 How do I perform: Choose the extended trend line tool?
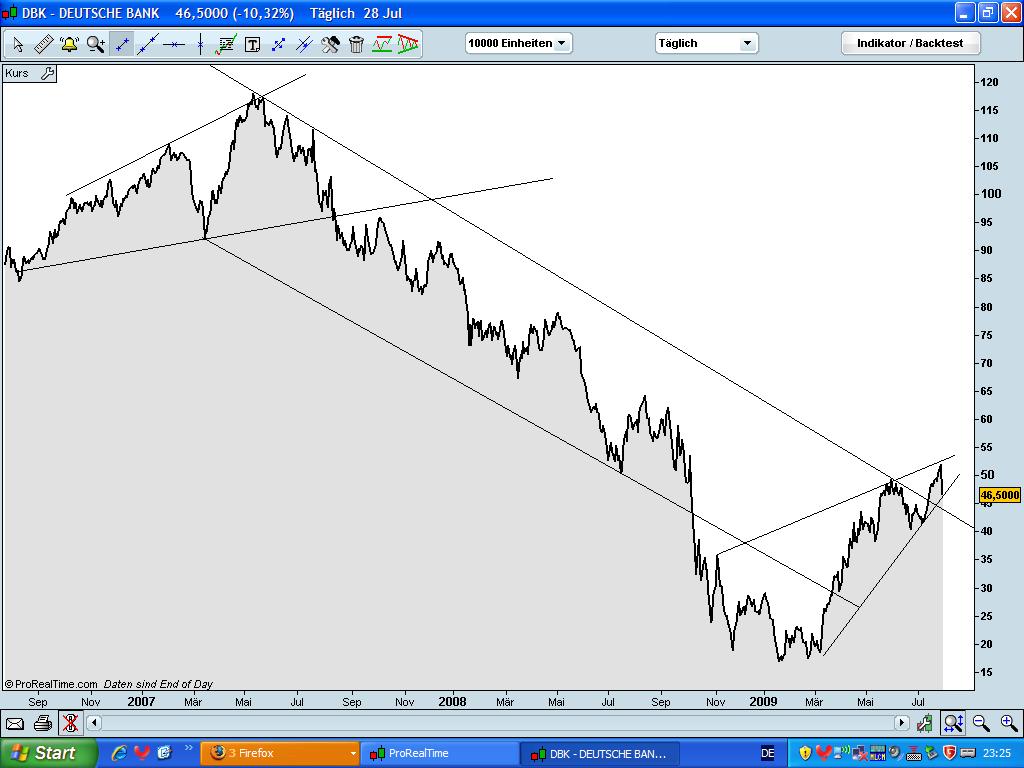(x=148, y=44)
